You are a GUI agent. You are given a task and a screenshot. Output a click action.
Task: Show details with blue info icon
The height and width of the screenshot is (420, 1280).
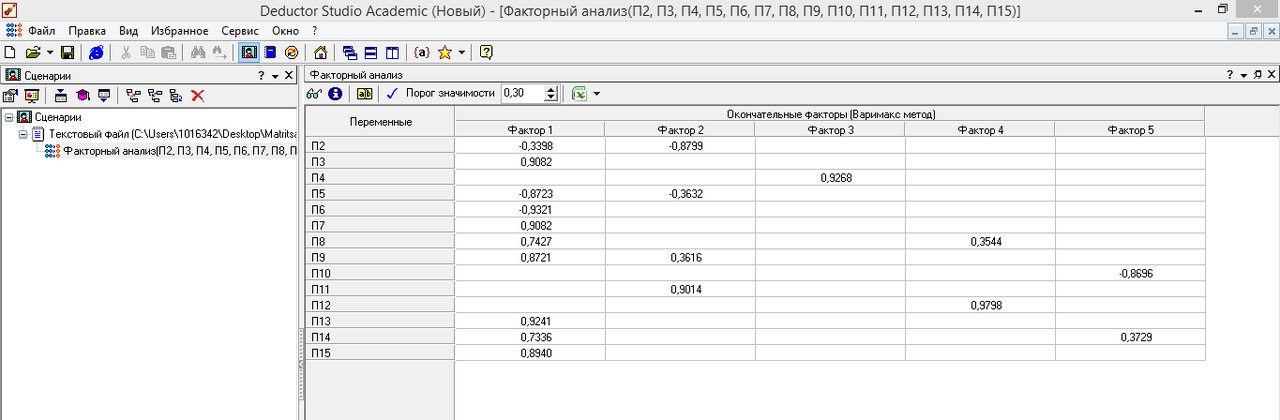tap(335, 93)
